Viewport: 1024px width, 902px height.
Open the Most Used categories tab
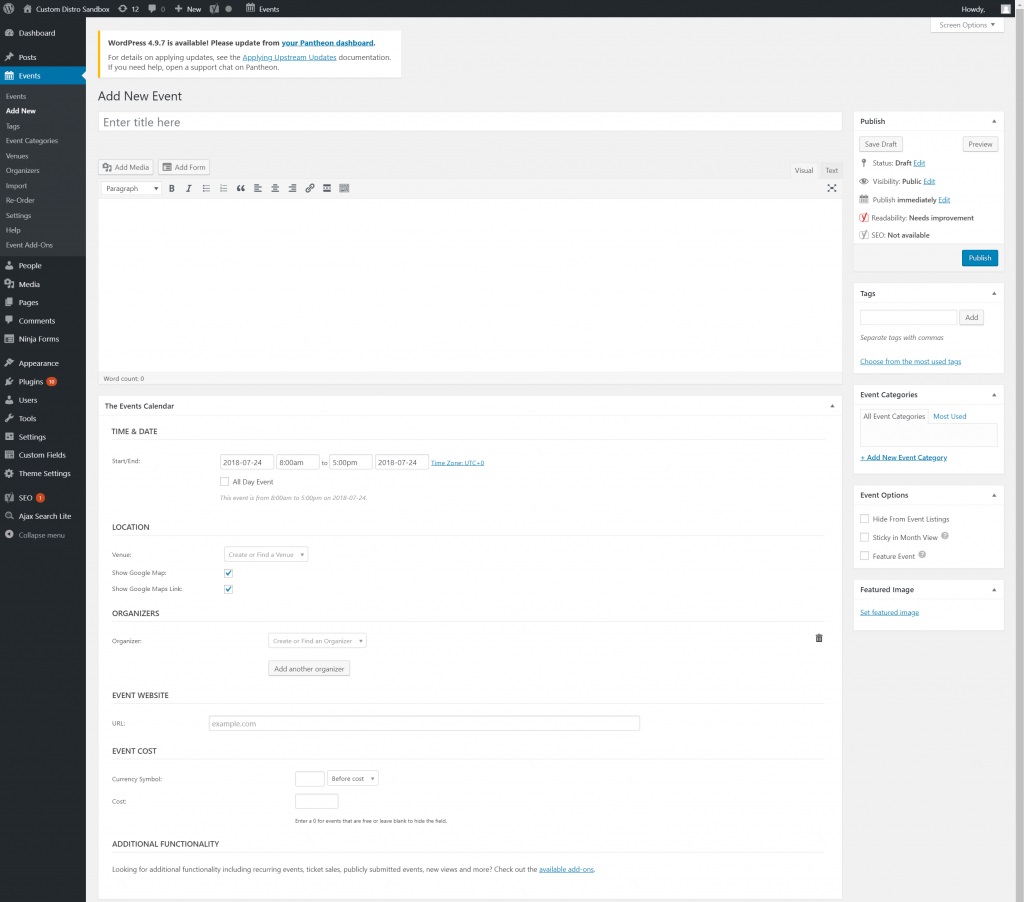(x=949, y=416)
